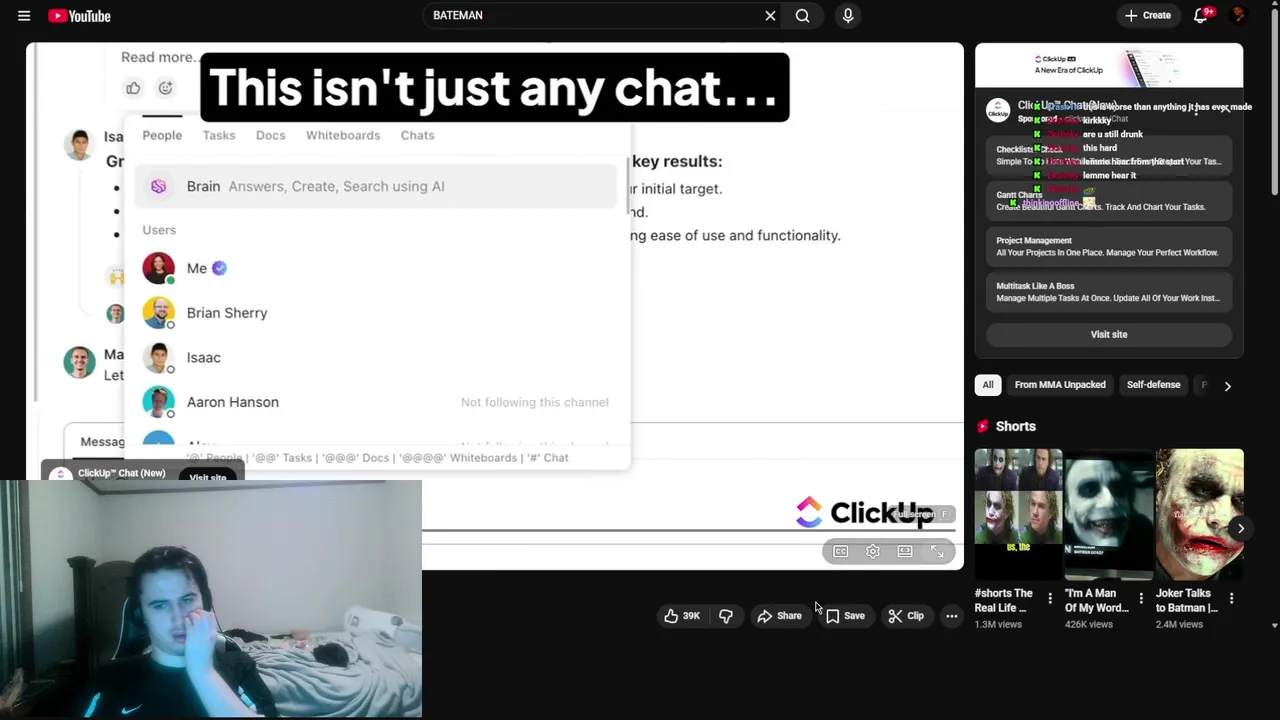Click add emoji reaction icon
The image size is (1280, 720).
click(x=165, y=88)
